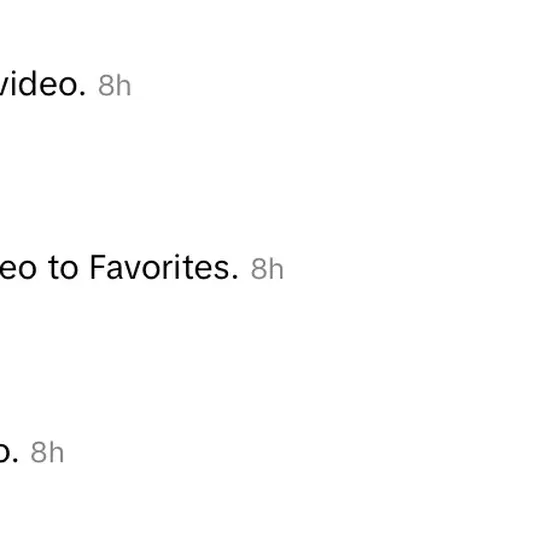Viewport: 560px width, 560px height.
Task: Click the 8h timestamp beside "video."
Action: coord(115,86)
